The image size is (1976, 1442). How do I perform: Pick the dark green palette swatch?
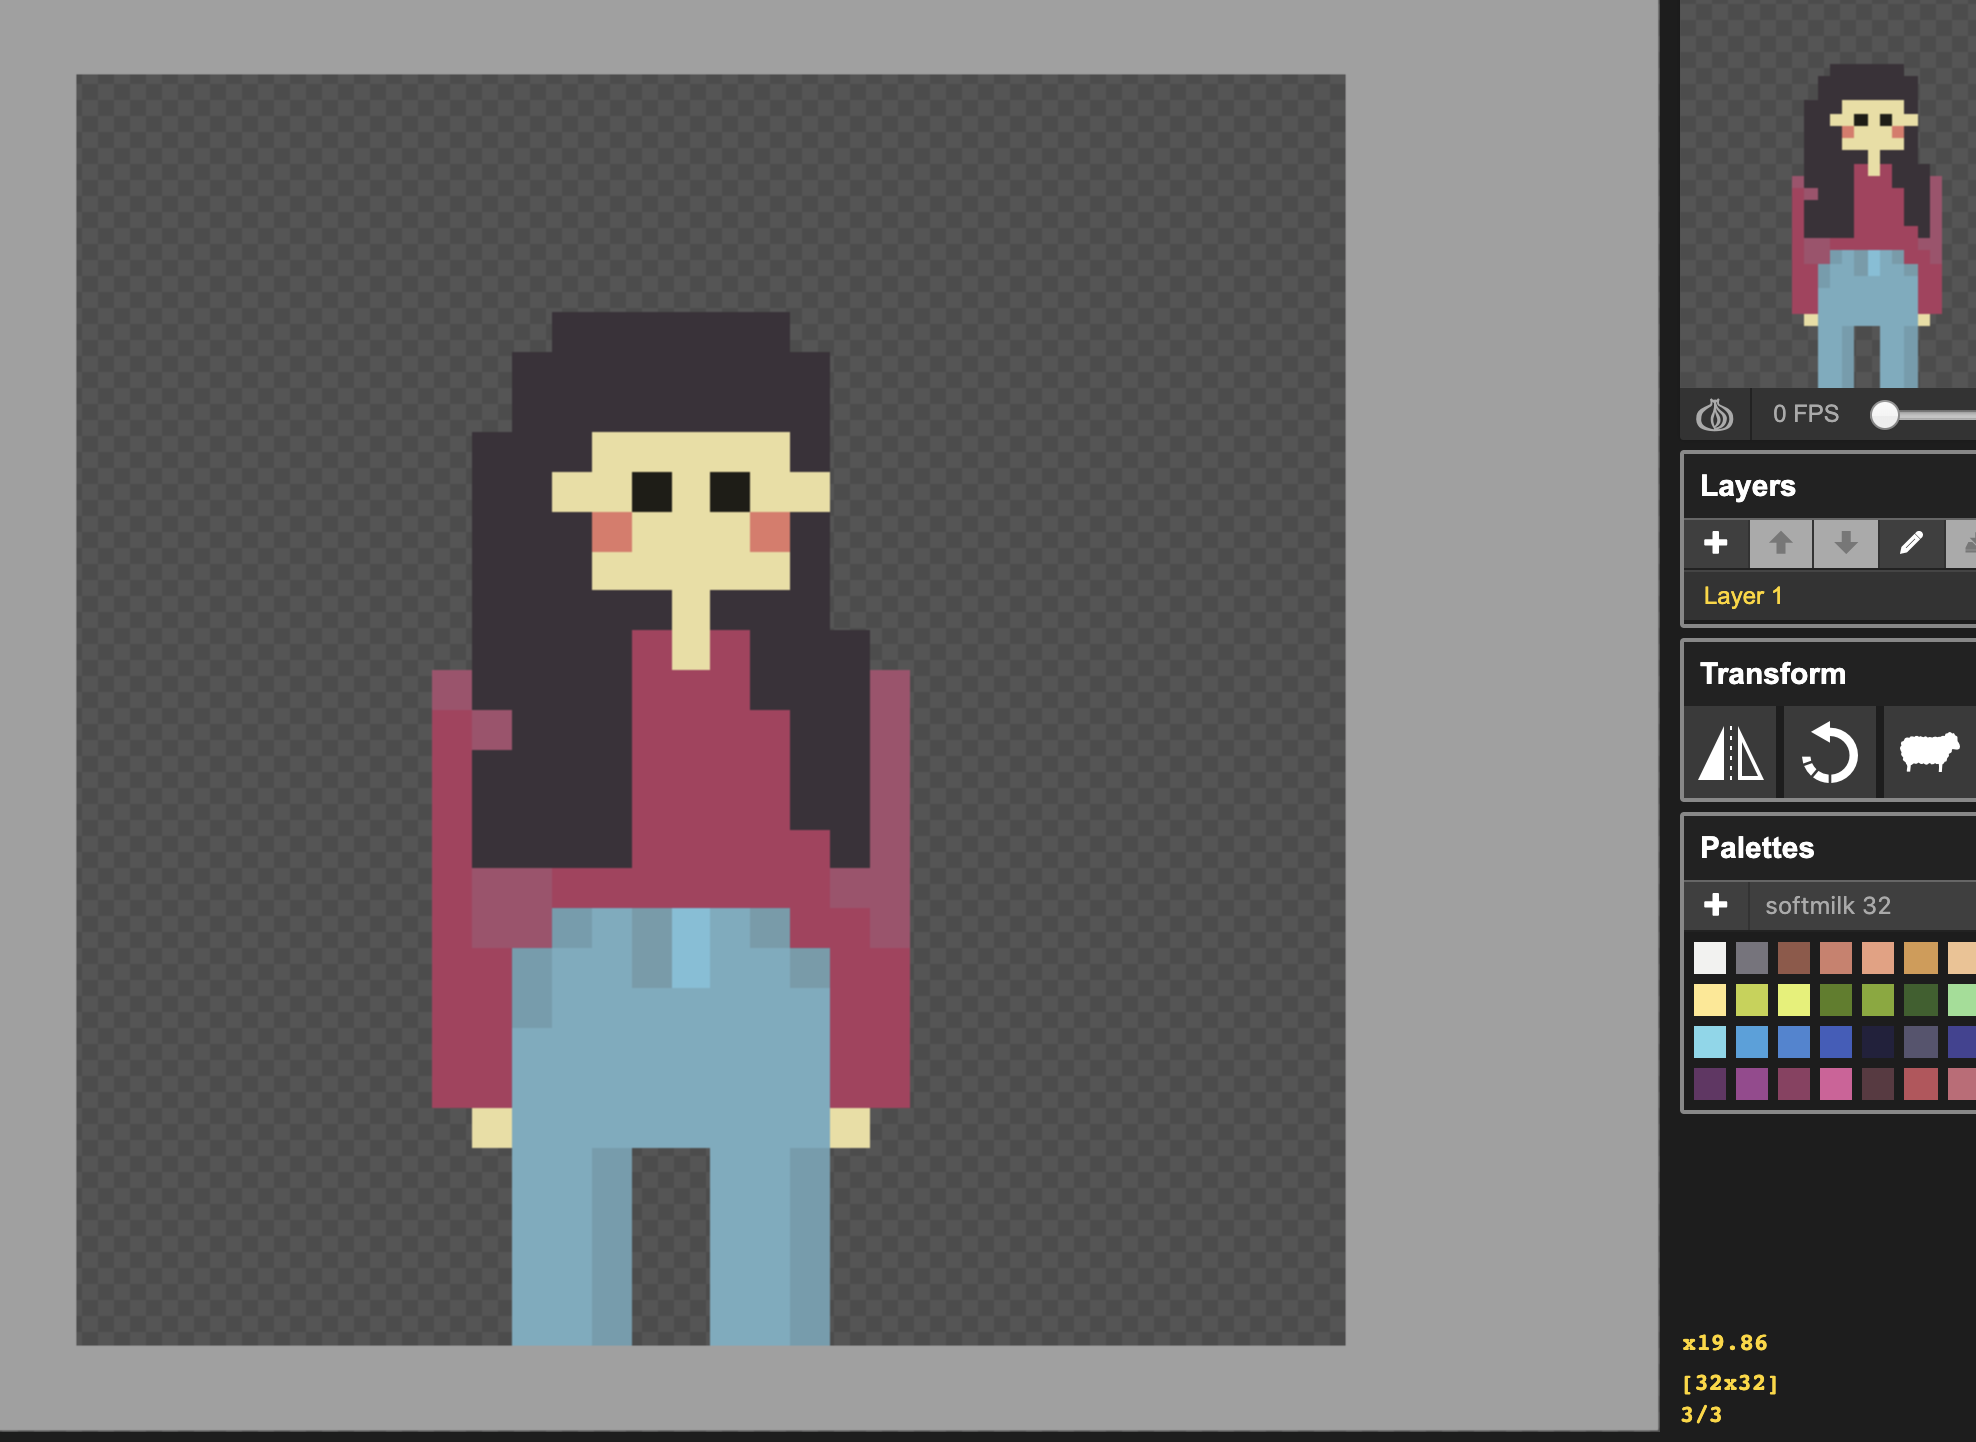coord(1920,1000)
